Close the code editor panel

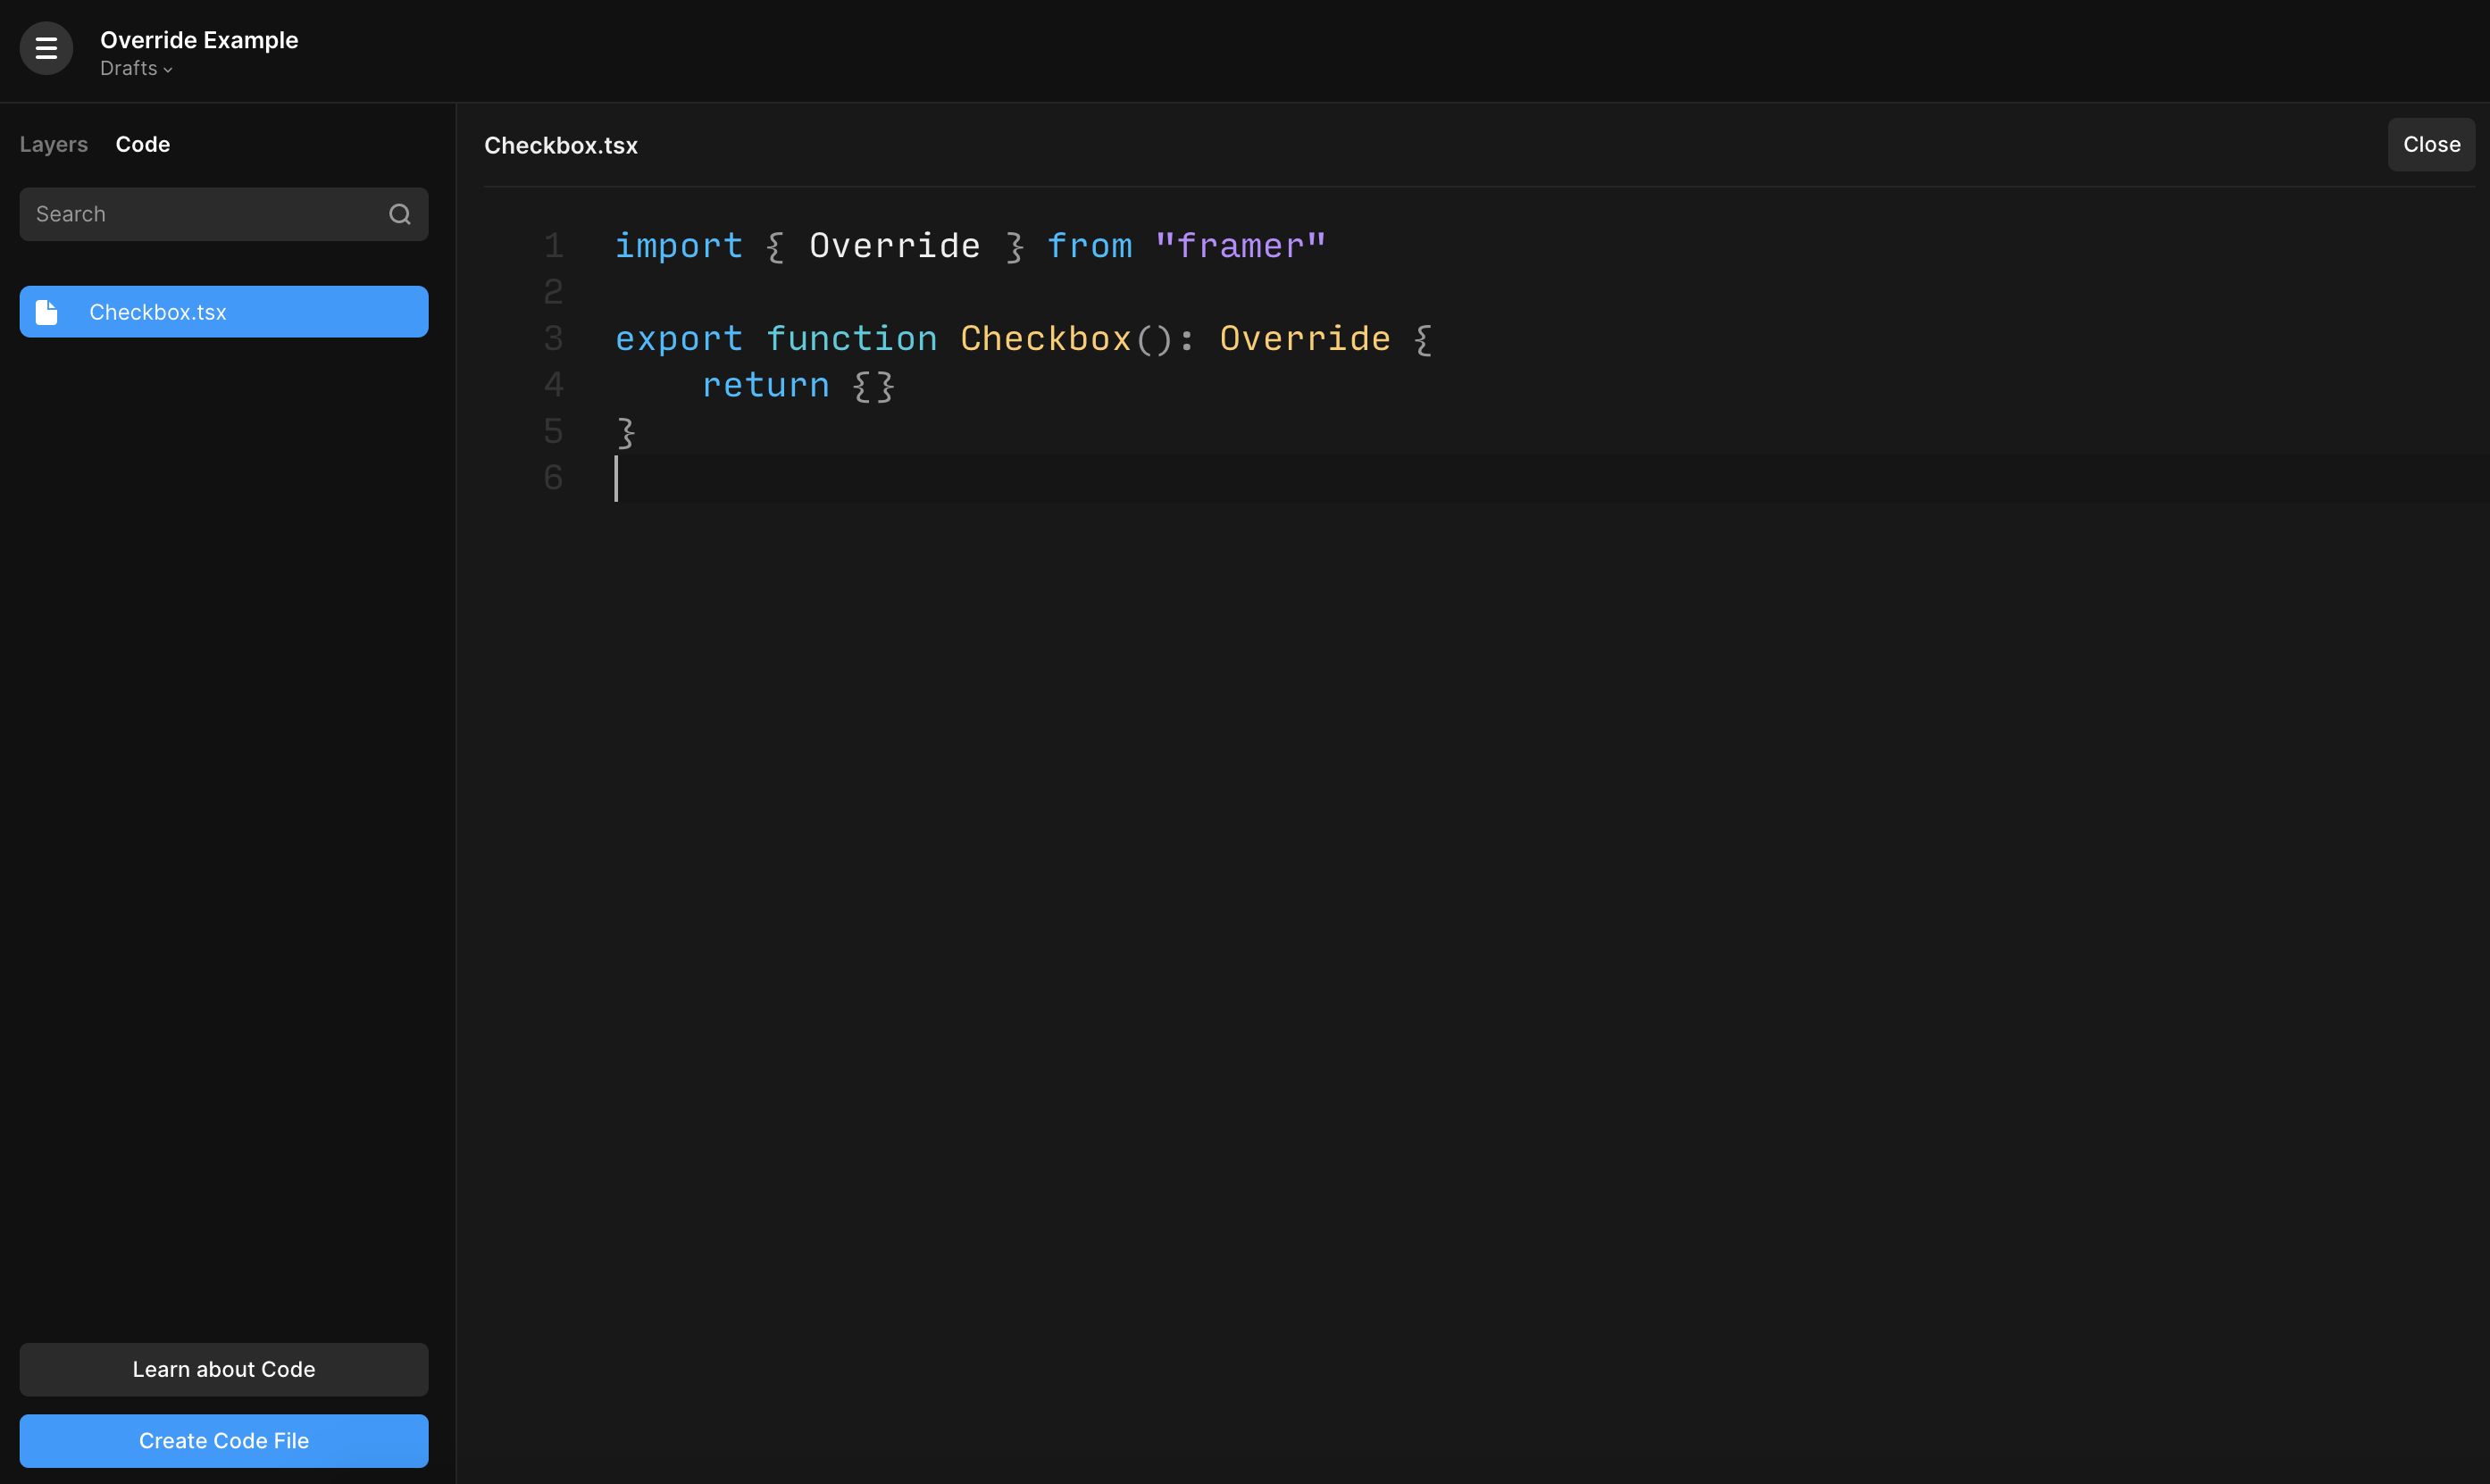pyautogui.click(x=2430, y=145)
